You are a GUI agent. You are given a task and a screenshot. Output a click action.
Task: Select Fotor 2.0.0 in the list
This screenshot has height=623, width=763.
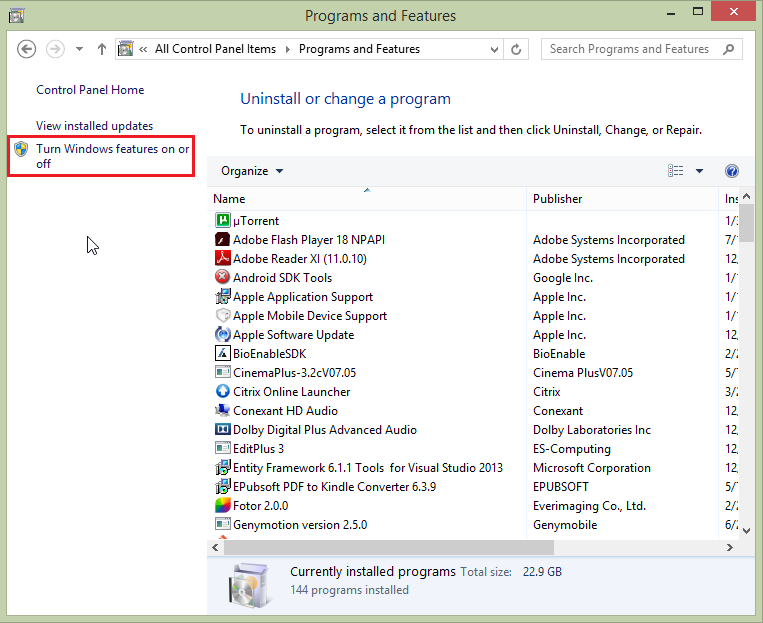(x=260, y=505)
